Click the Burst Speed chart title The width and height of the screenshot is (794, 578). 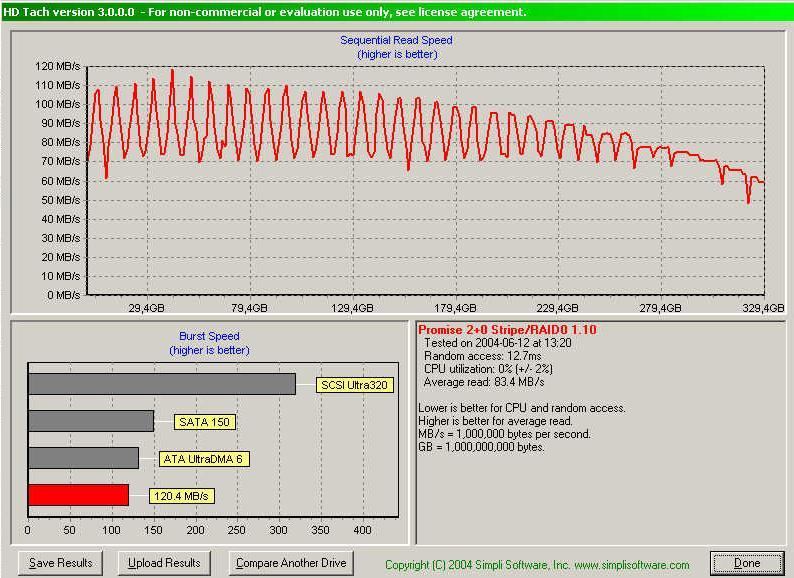pos(209,336)
